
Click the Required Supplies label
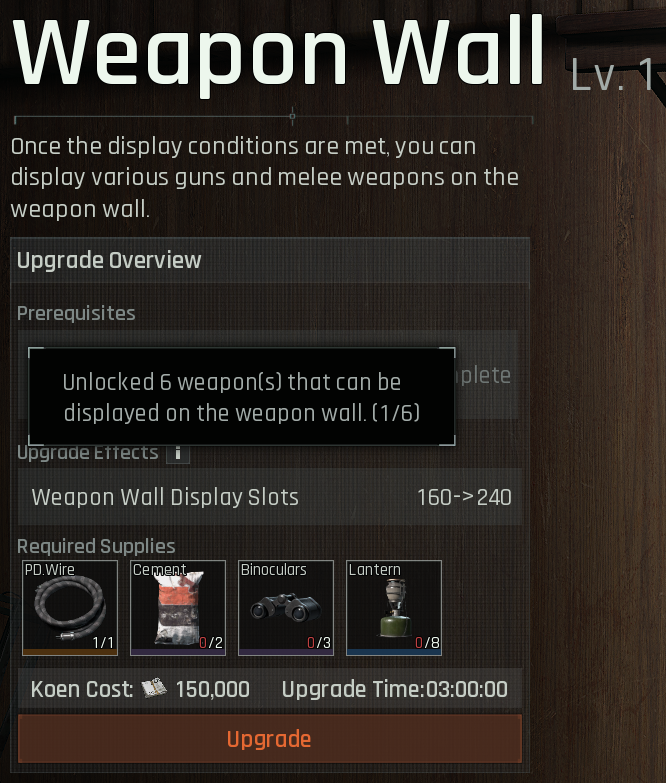(96, 546)
